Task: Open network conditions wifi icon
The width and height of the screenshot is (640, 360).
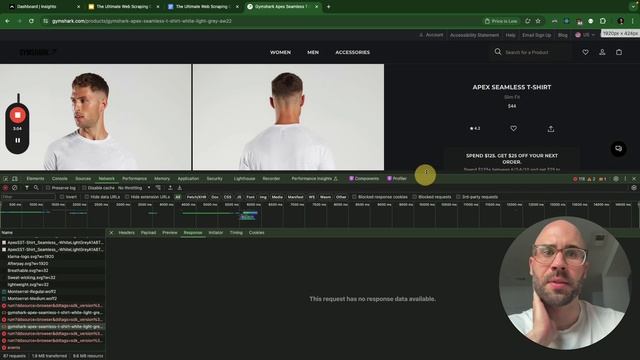Action: 158,188
